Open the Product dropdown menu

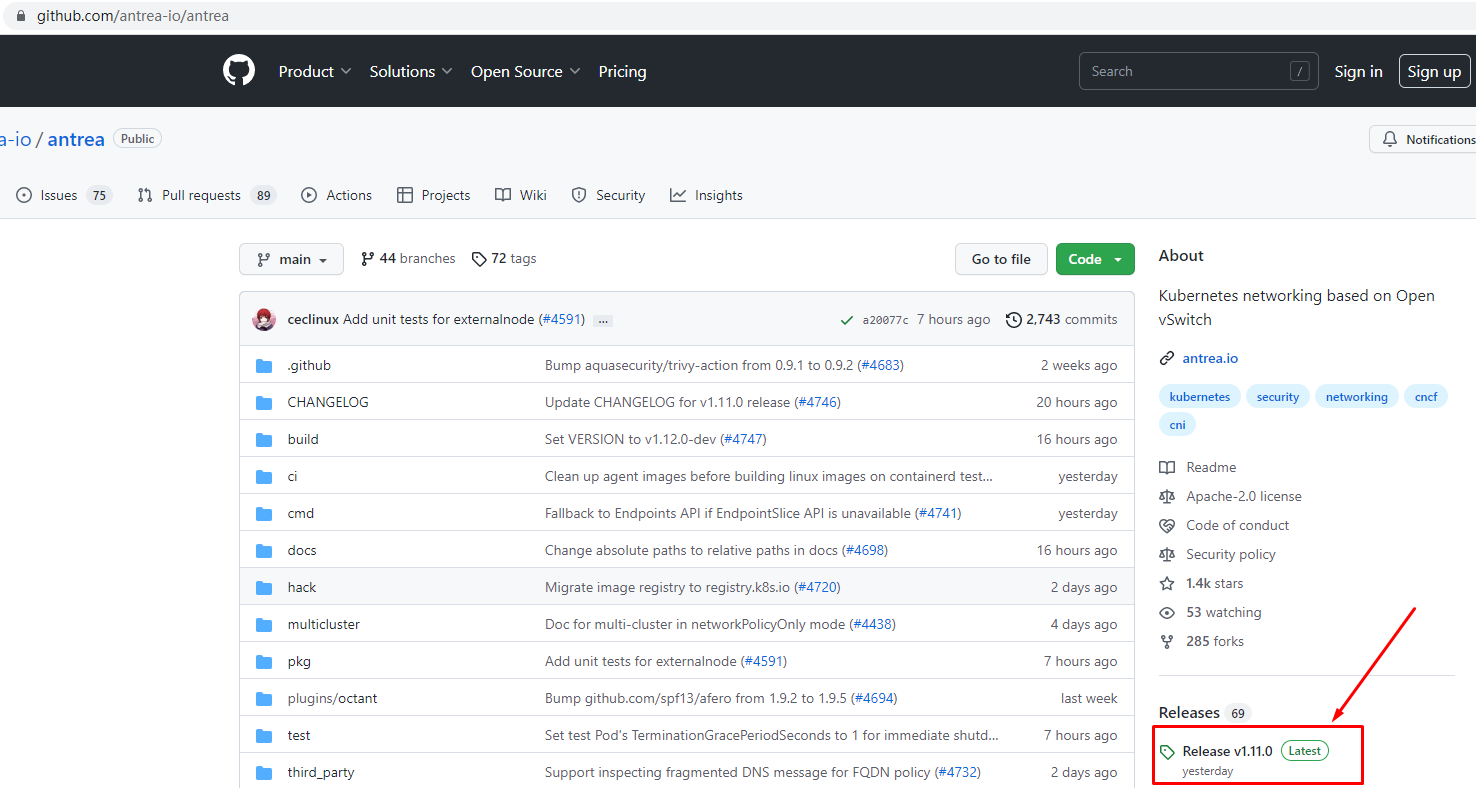[315, 71]
